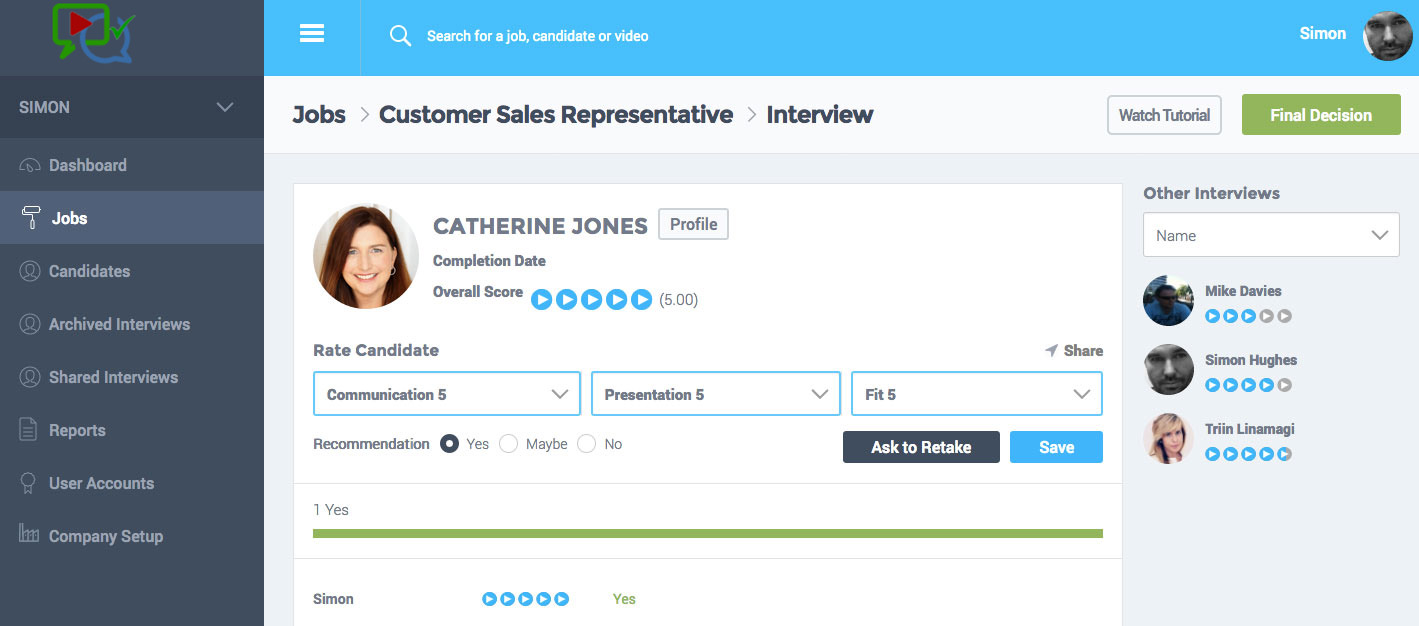This screenshot has height=626, width=1419.
Task: Set recommendation to No
Action: click(x=589, y=443)
